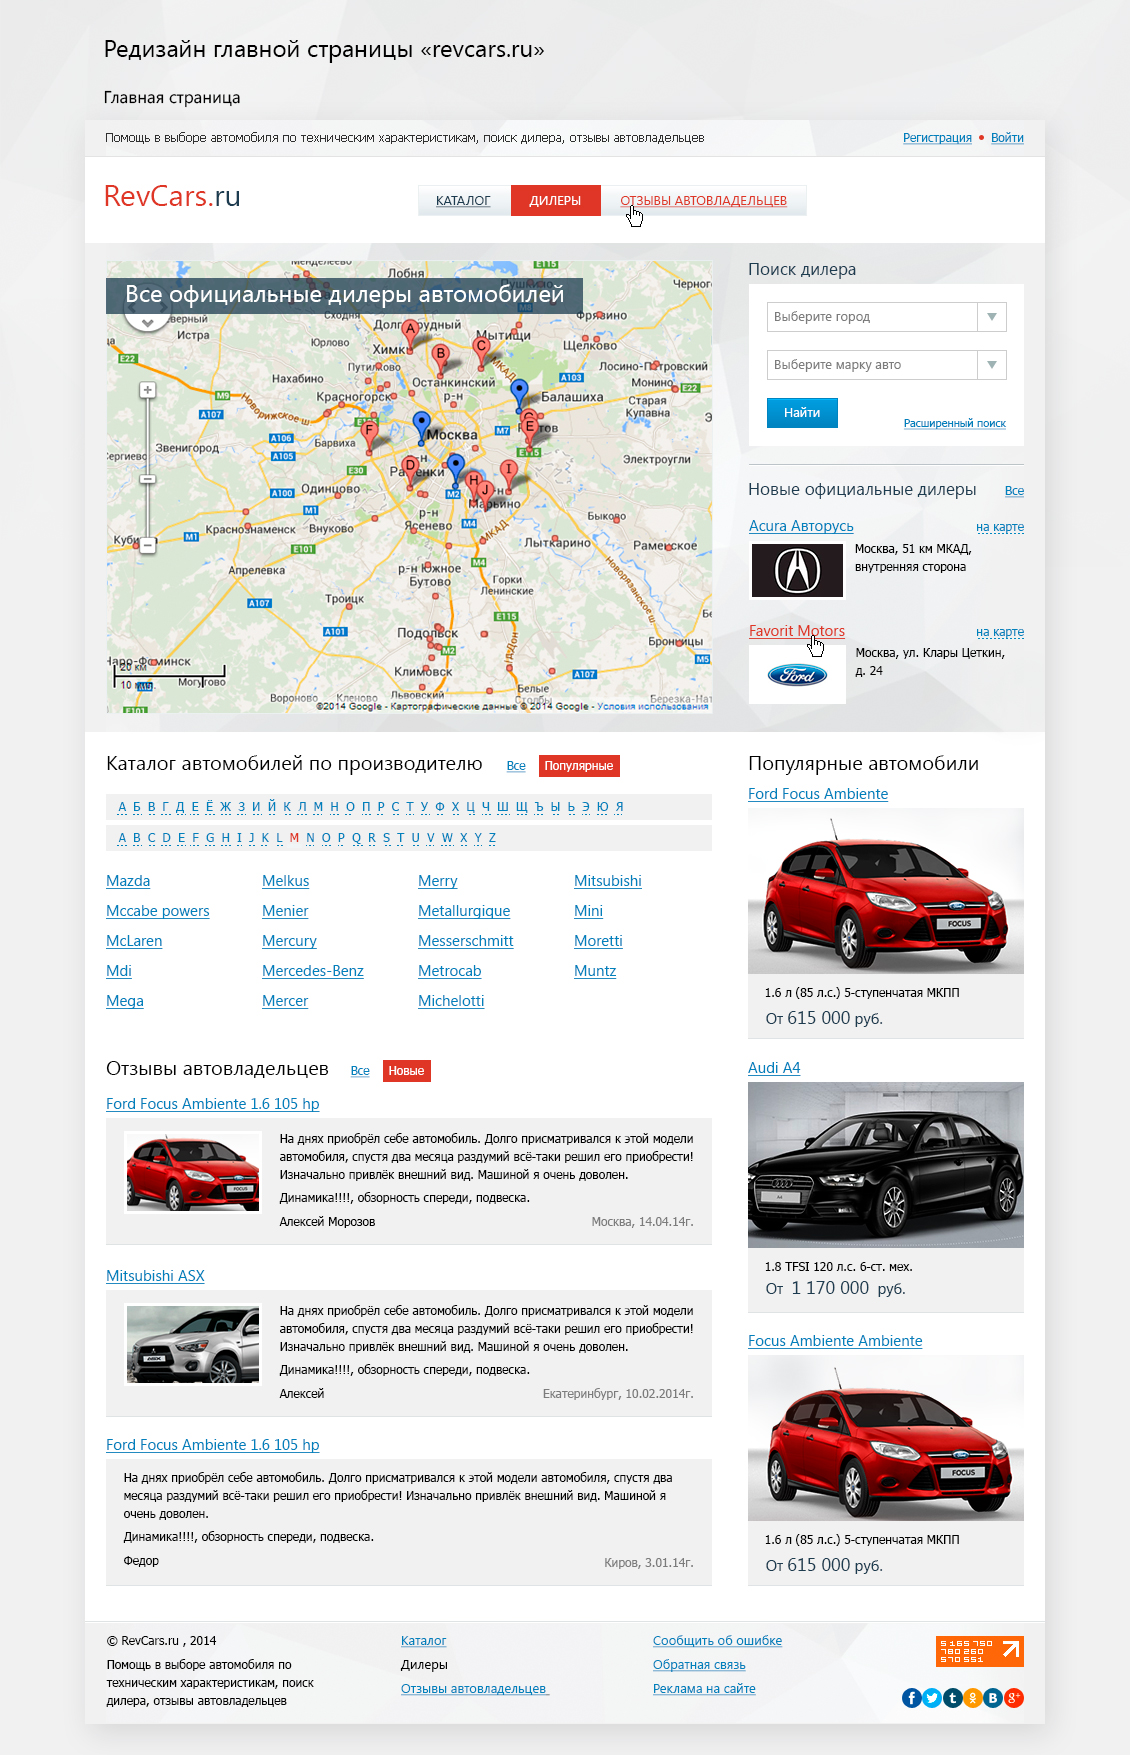Click map marker J near Марьино
The height and width of the screenshot is (1755, 1130).
pos(485,494)
